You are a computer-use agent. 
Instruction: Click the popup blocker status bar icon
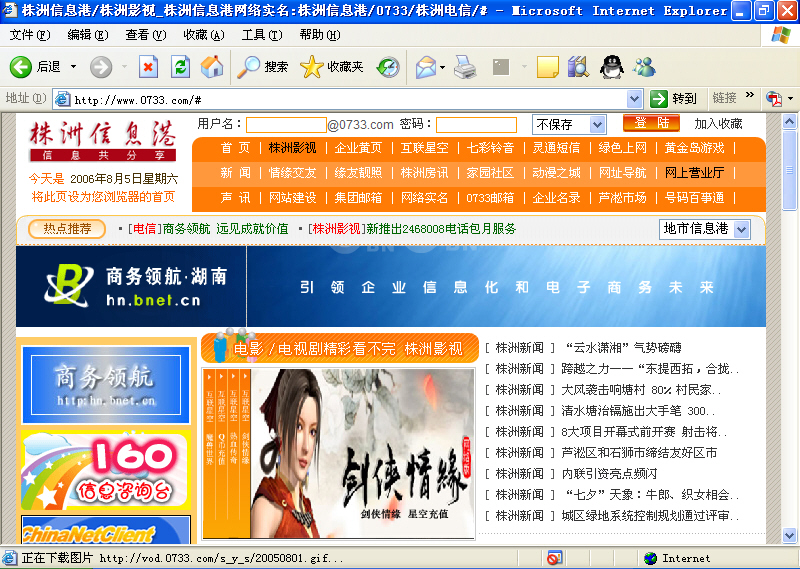[x=554, y=558]
